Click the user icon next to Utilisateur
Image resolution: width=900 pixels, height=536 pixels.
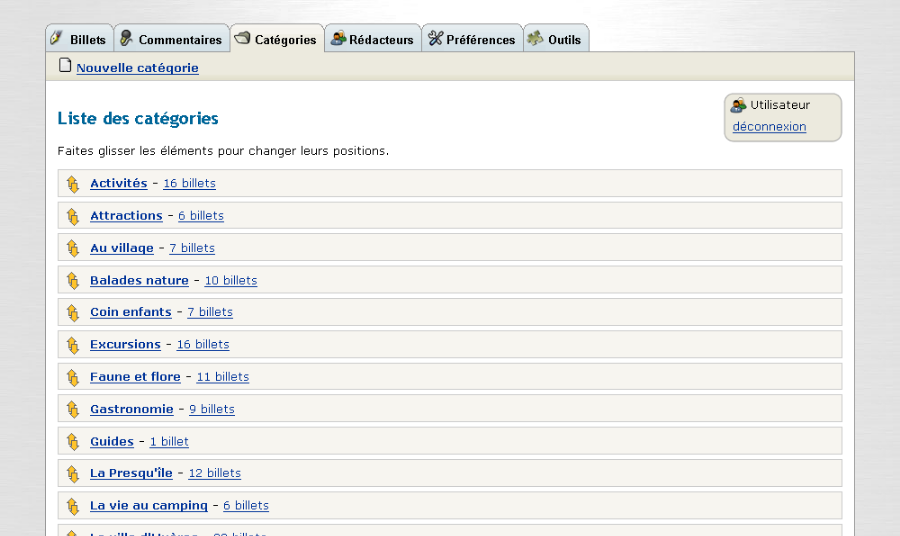pyautogui.click(x=739, y=105)
